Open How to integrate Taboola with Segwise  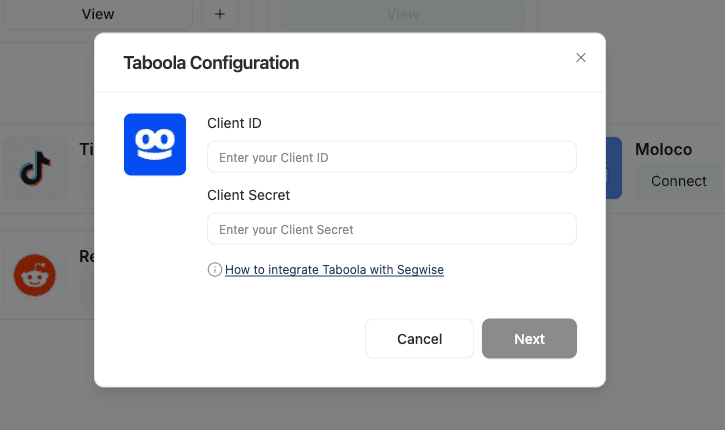[x=334, y=270]
